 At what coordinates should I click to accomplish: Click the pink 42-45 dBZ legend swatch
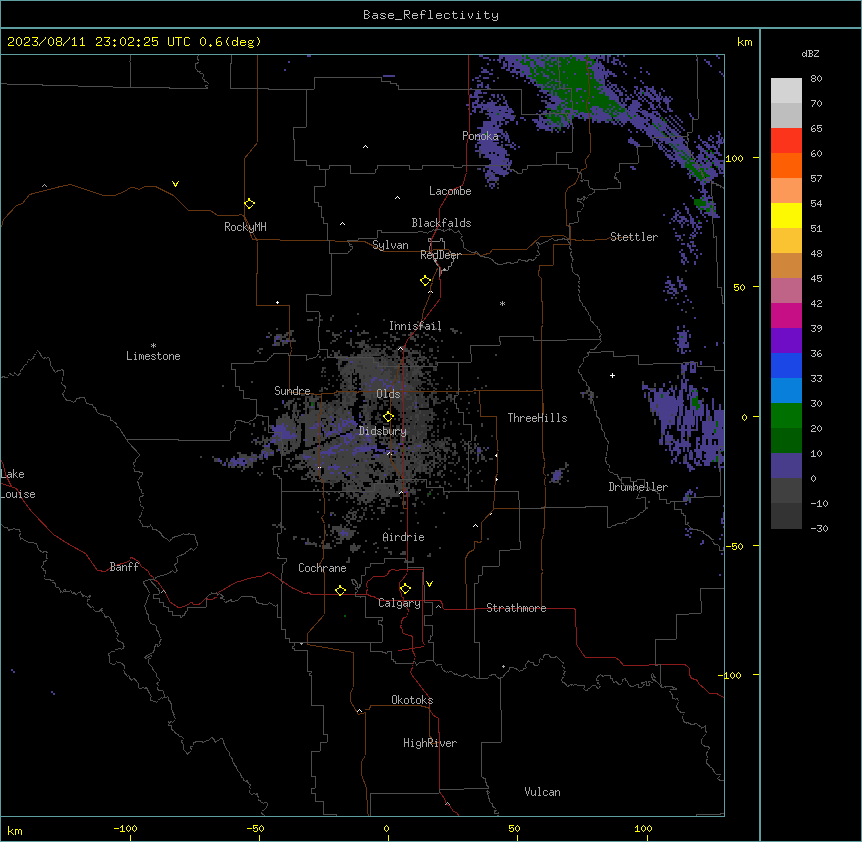click(786, 291)
